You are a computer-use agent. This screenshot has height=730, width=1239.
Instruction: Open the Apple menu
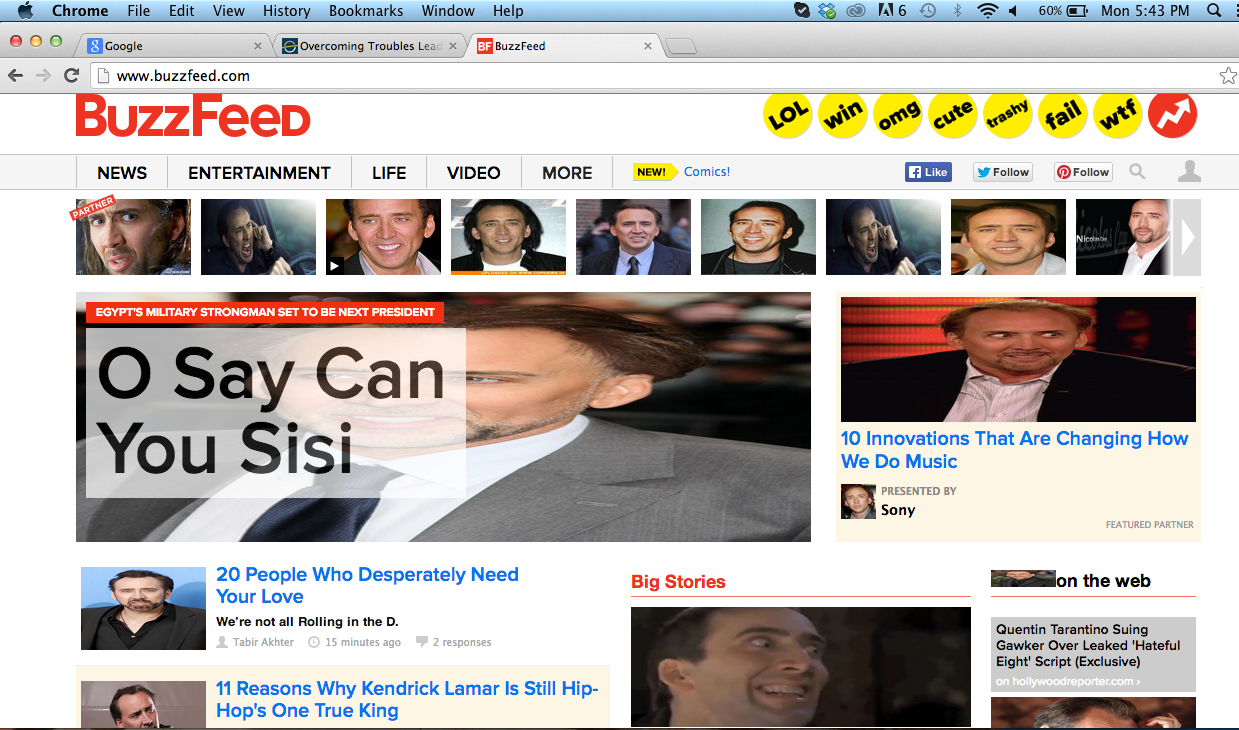pos(25,11)
